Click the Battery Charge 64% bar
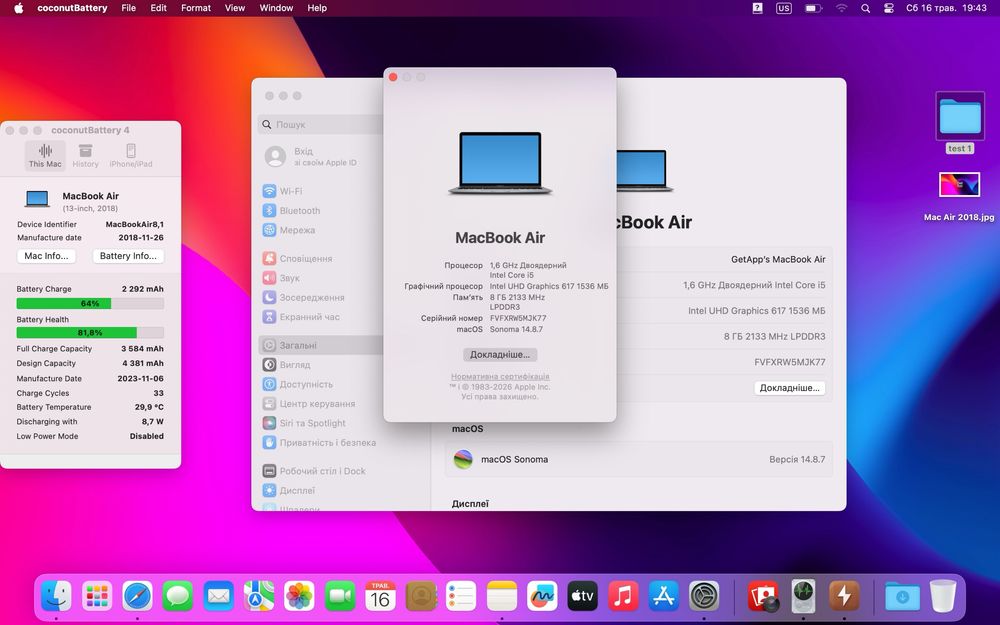The image size is (1000, 625). click(x=90, y=304)
